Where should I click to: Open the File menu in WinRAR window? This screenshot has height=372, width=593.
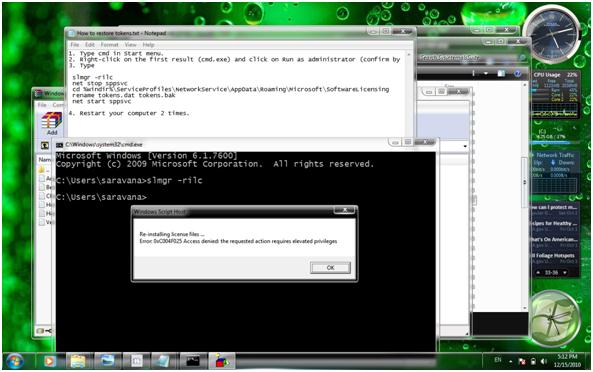(x=42, y=105)
